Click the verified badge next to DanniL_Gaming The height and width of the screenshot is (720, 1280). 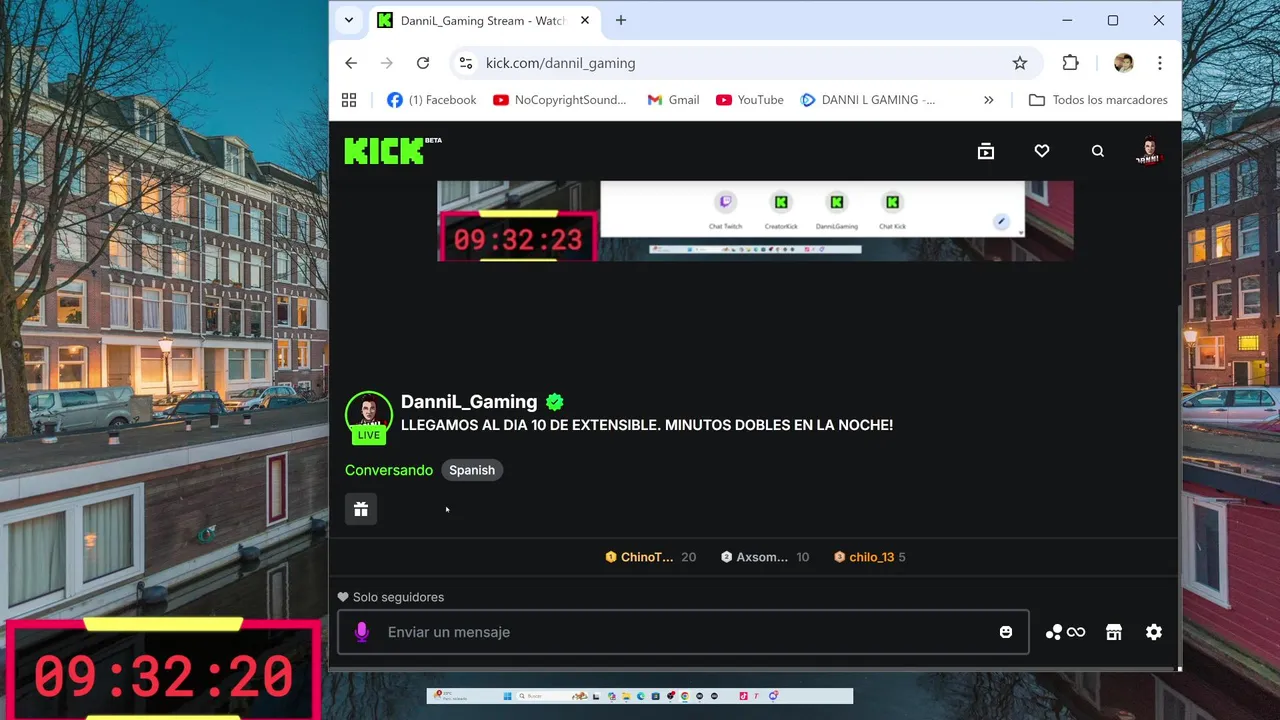[555, 402]
